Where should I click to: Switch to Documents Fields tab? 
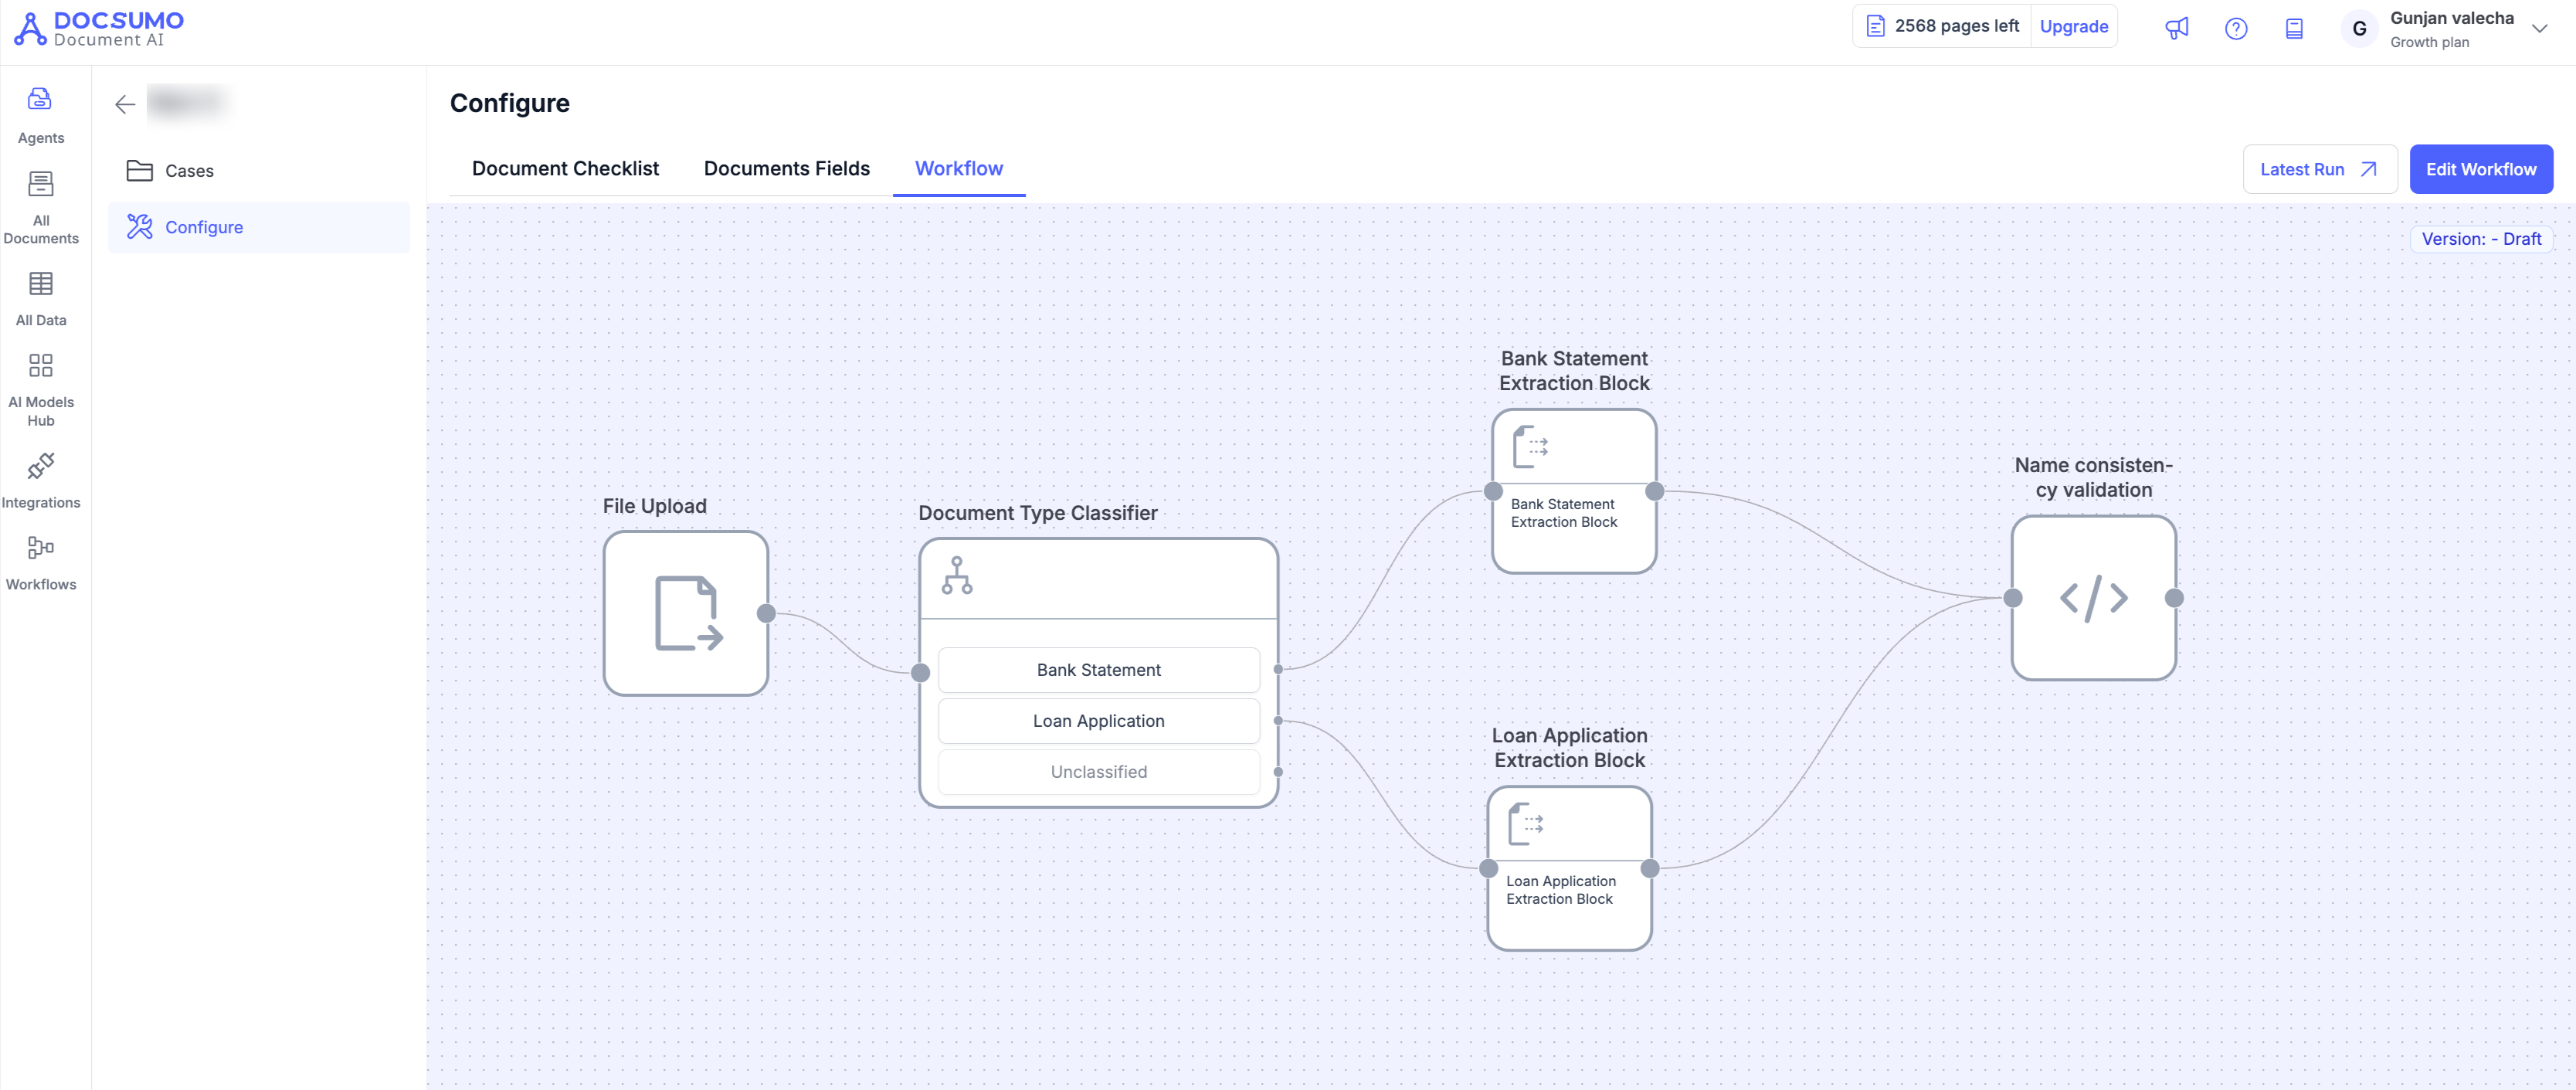(786, 168)
